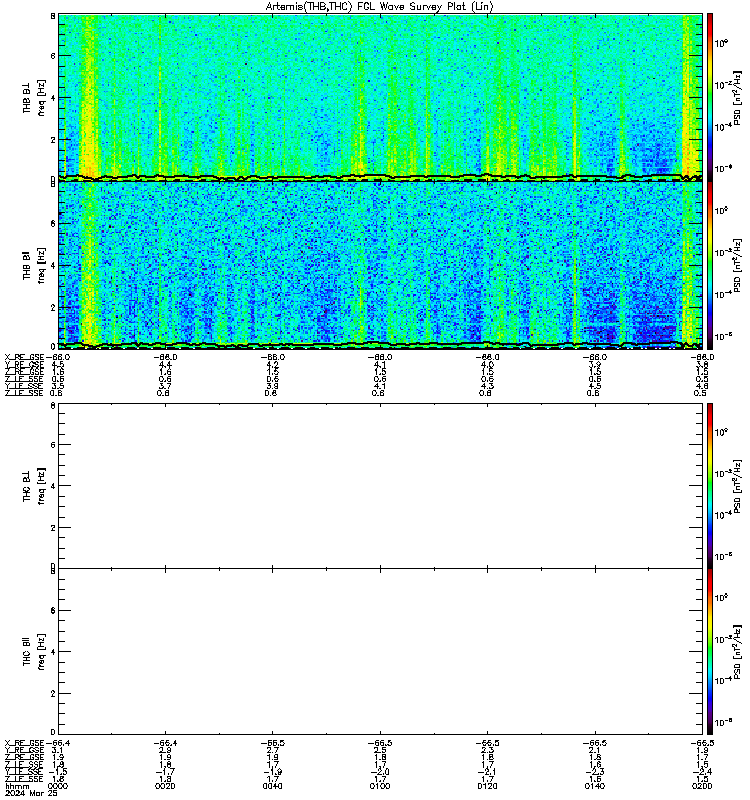Screen dimensions: 750x800
Task: Click the '0100' time tick label
Action: pyautogui.click(x=380, y=786)
